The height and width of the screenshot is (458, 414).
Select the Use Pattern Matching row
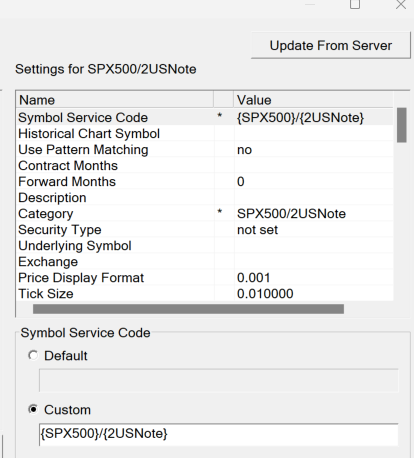tap(205, 150)
